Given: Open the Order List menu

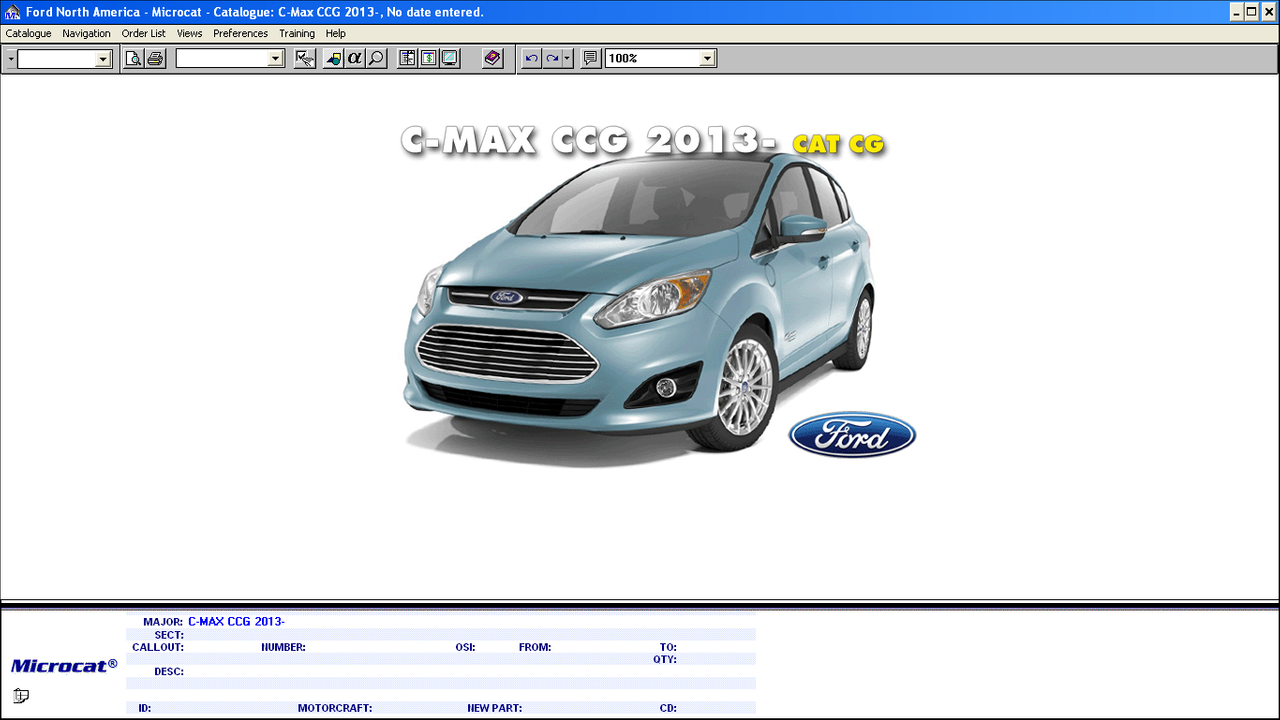Looking at the screenshot, I should [x=144, y=33].
